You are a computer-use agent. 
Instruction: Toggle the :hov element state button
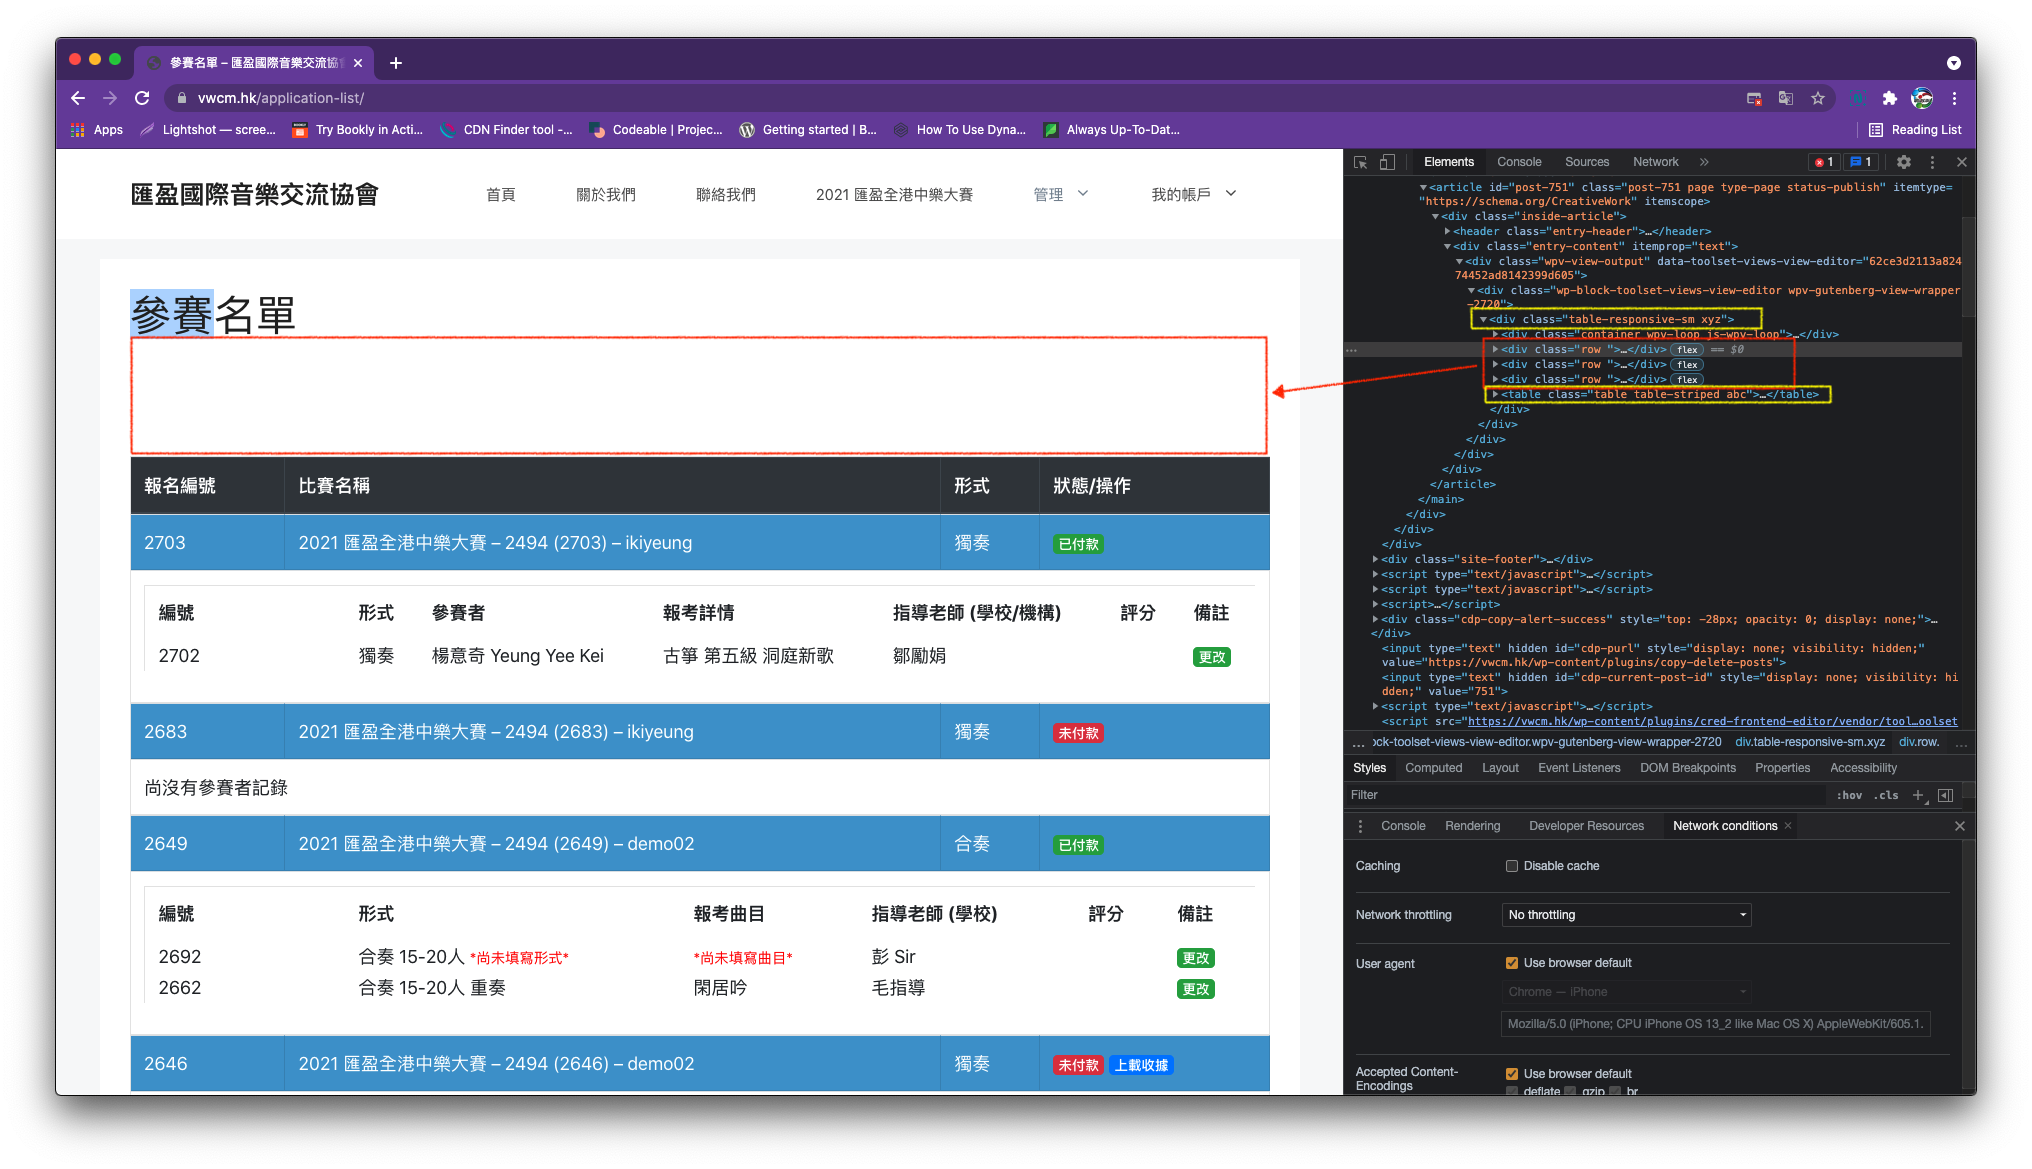[1849, 795]
